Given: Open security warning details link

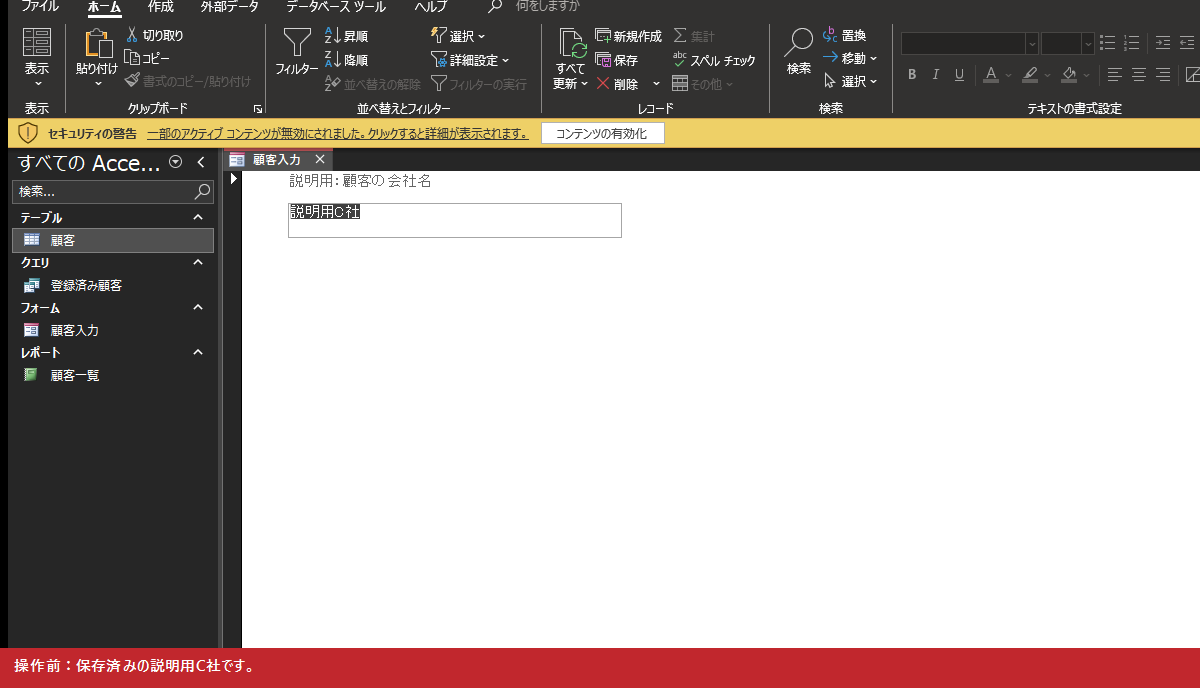Looking at the screenshot, I should click(x=338, y=133).
